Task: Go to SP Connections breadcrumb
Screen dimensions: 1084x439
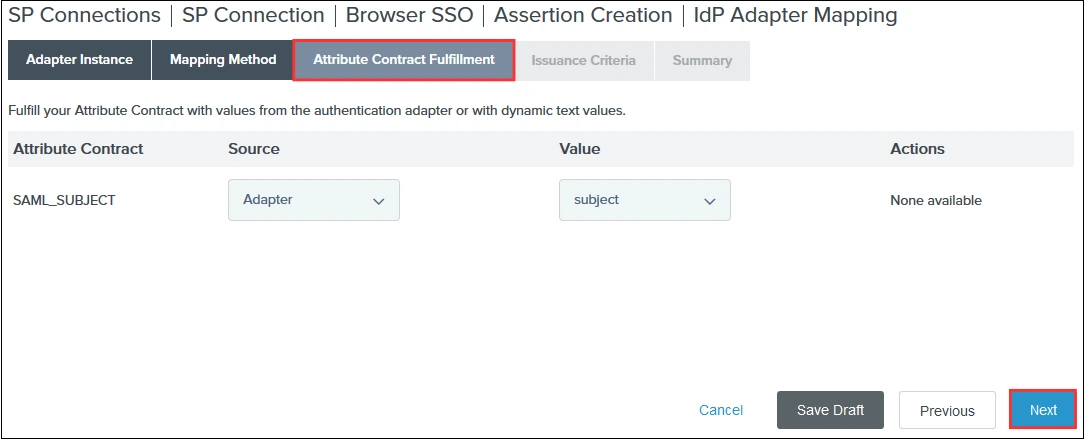Action: tap(84, 16)
